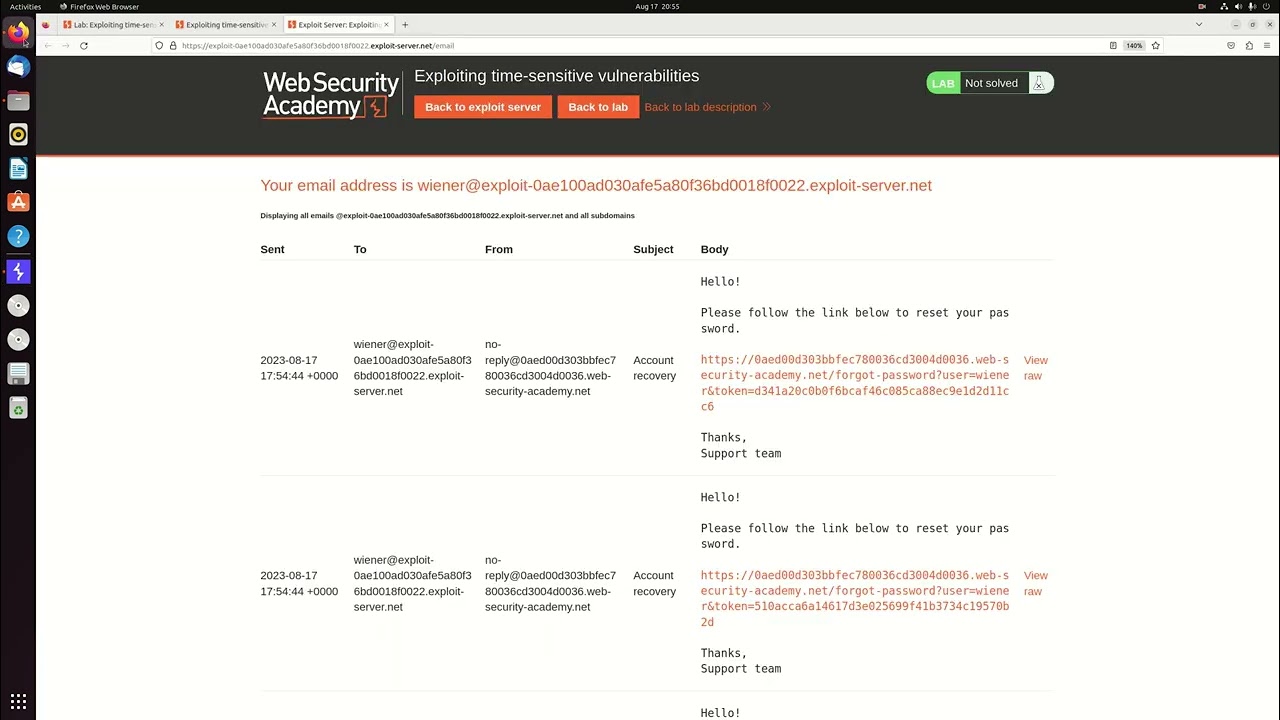This screenshot has width=1280, height=720.
Task: Click the second disc icon in dock
Action: (x=18, y=340)
